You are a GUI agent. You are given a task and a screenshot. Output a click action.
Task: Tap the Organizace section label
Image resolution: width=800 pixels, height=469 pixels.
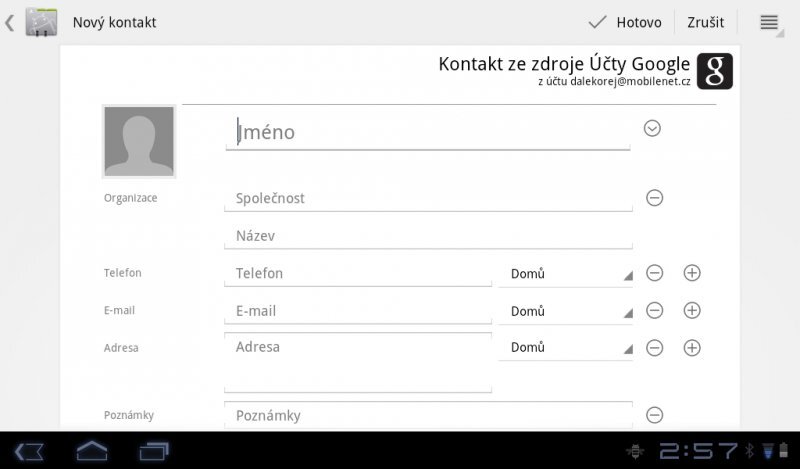131,198
